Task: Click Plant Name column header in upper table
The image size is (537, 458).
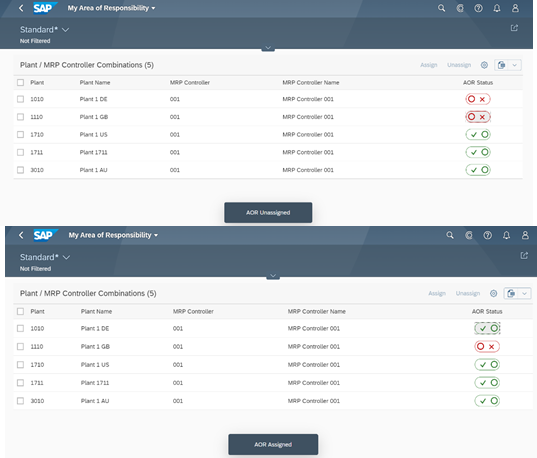Action: (x=95, y=83)
